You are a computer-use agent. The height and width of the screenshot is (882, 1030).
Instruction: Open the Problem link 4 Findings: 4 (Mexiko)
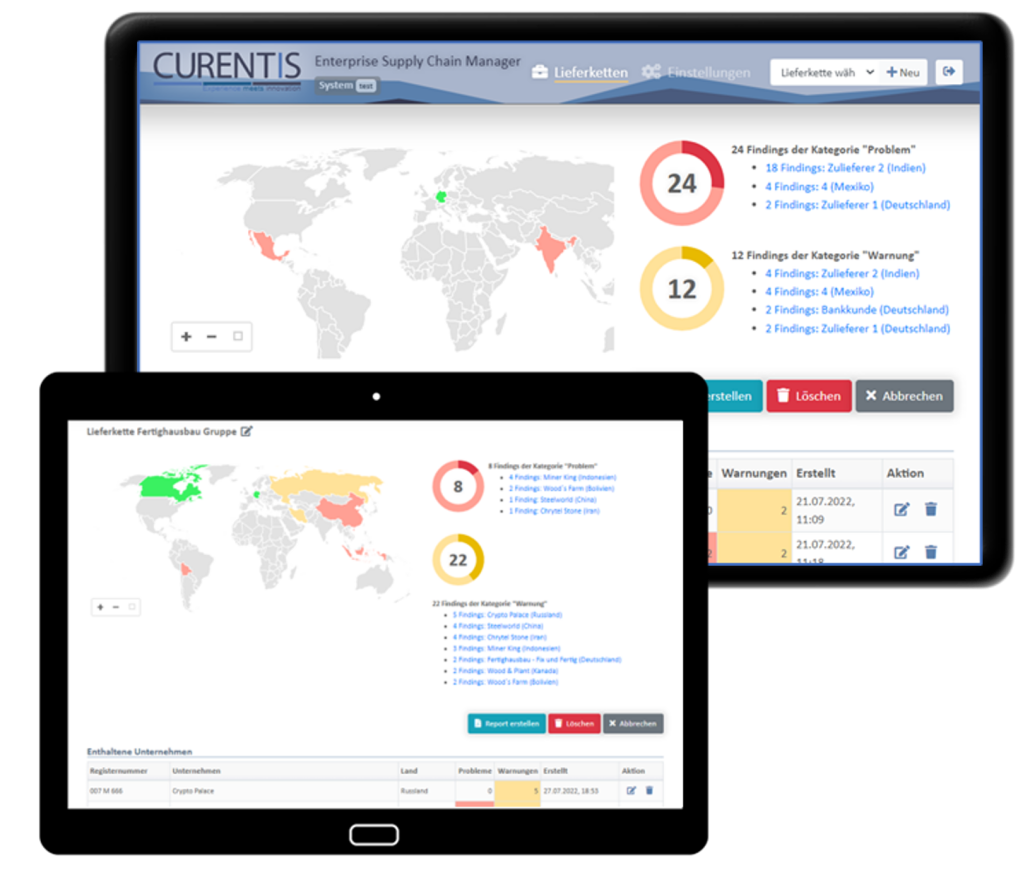coord(819,187)
